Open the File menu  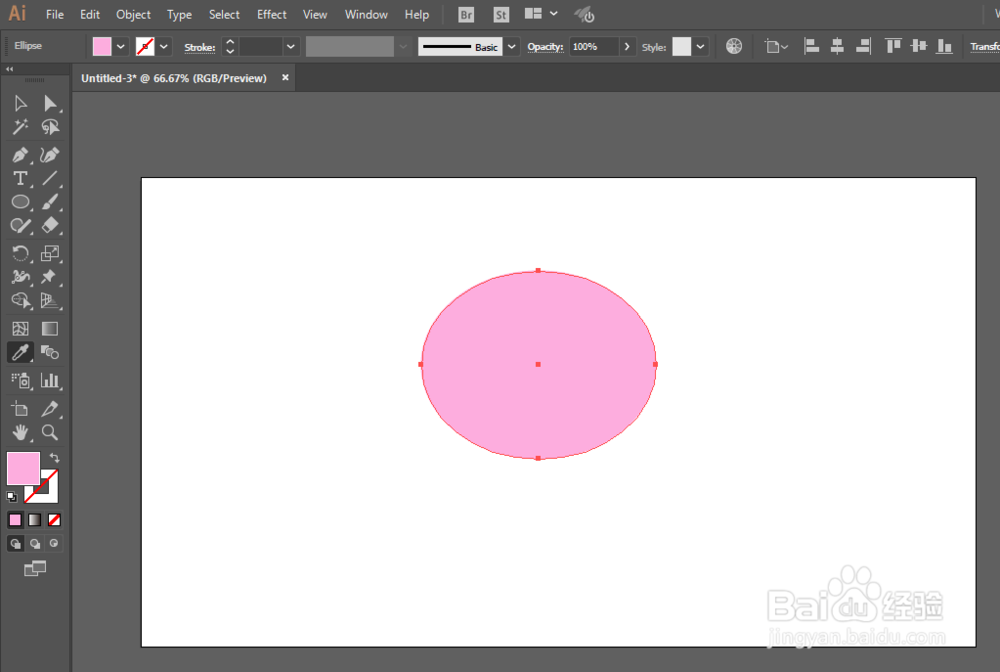(x=55, y=14)
